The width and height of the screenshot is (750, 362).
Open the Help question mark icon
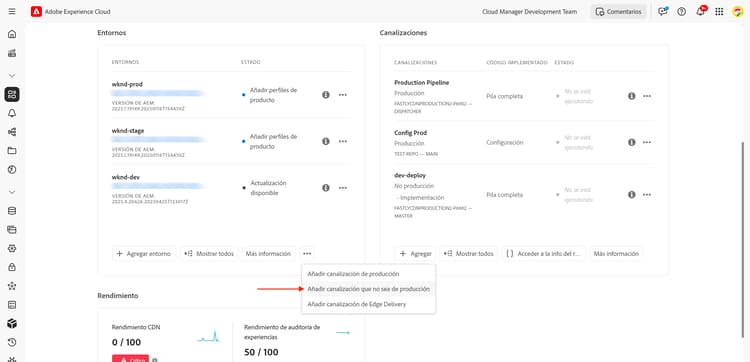(x=682, y=11)
